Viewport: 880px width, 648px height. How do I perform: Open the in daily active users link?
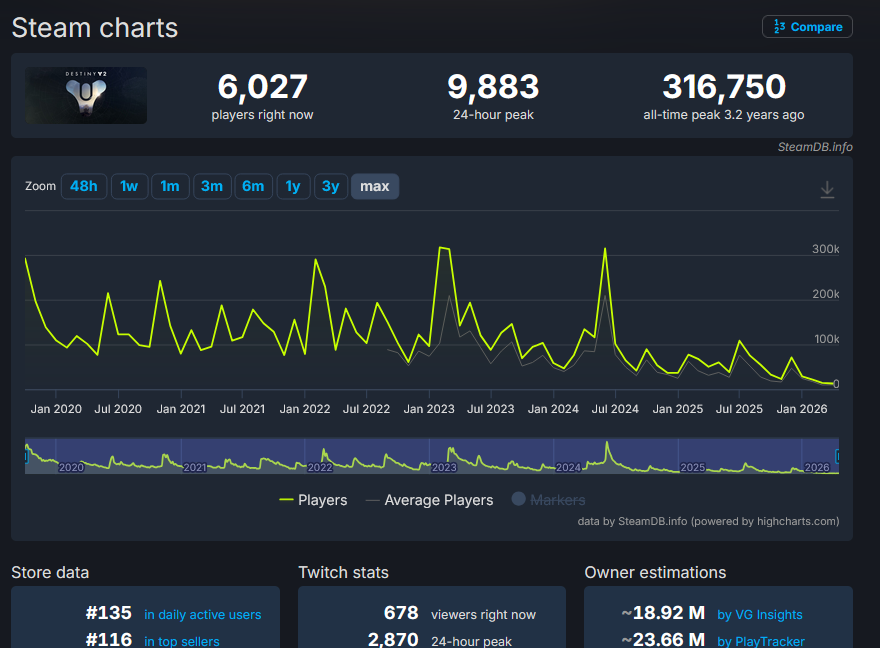click(203, 615)
